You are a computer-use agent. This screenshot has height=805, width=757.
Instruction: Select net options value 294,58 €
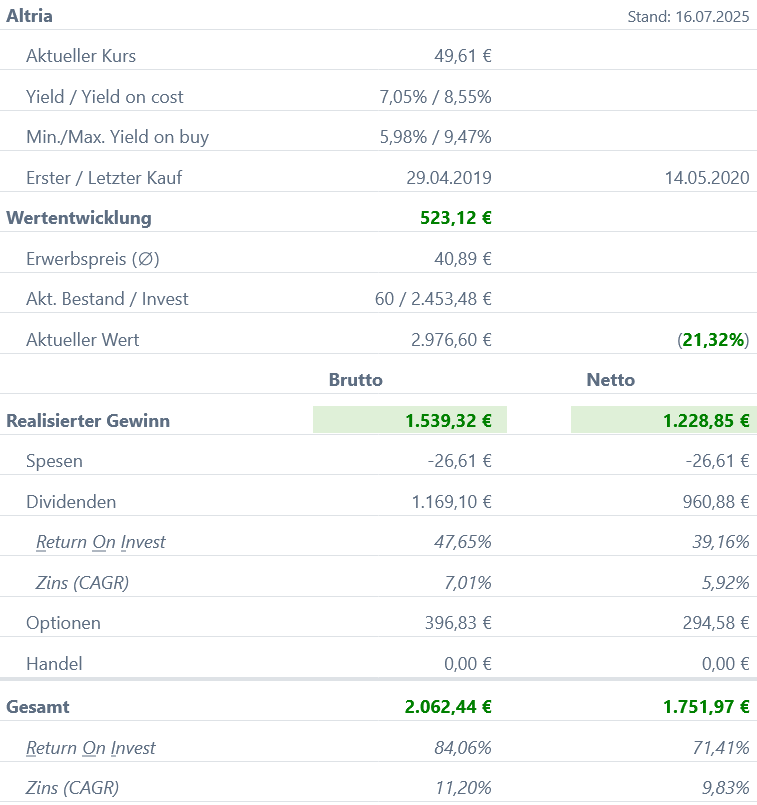point(716,623)
